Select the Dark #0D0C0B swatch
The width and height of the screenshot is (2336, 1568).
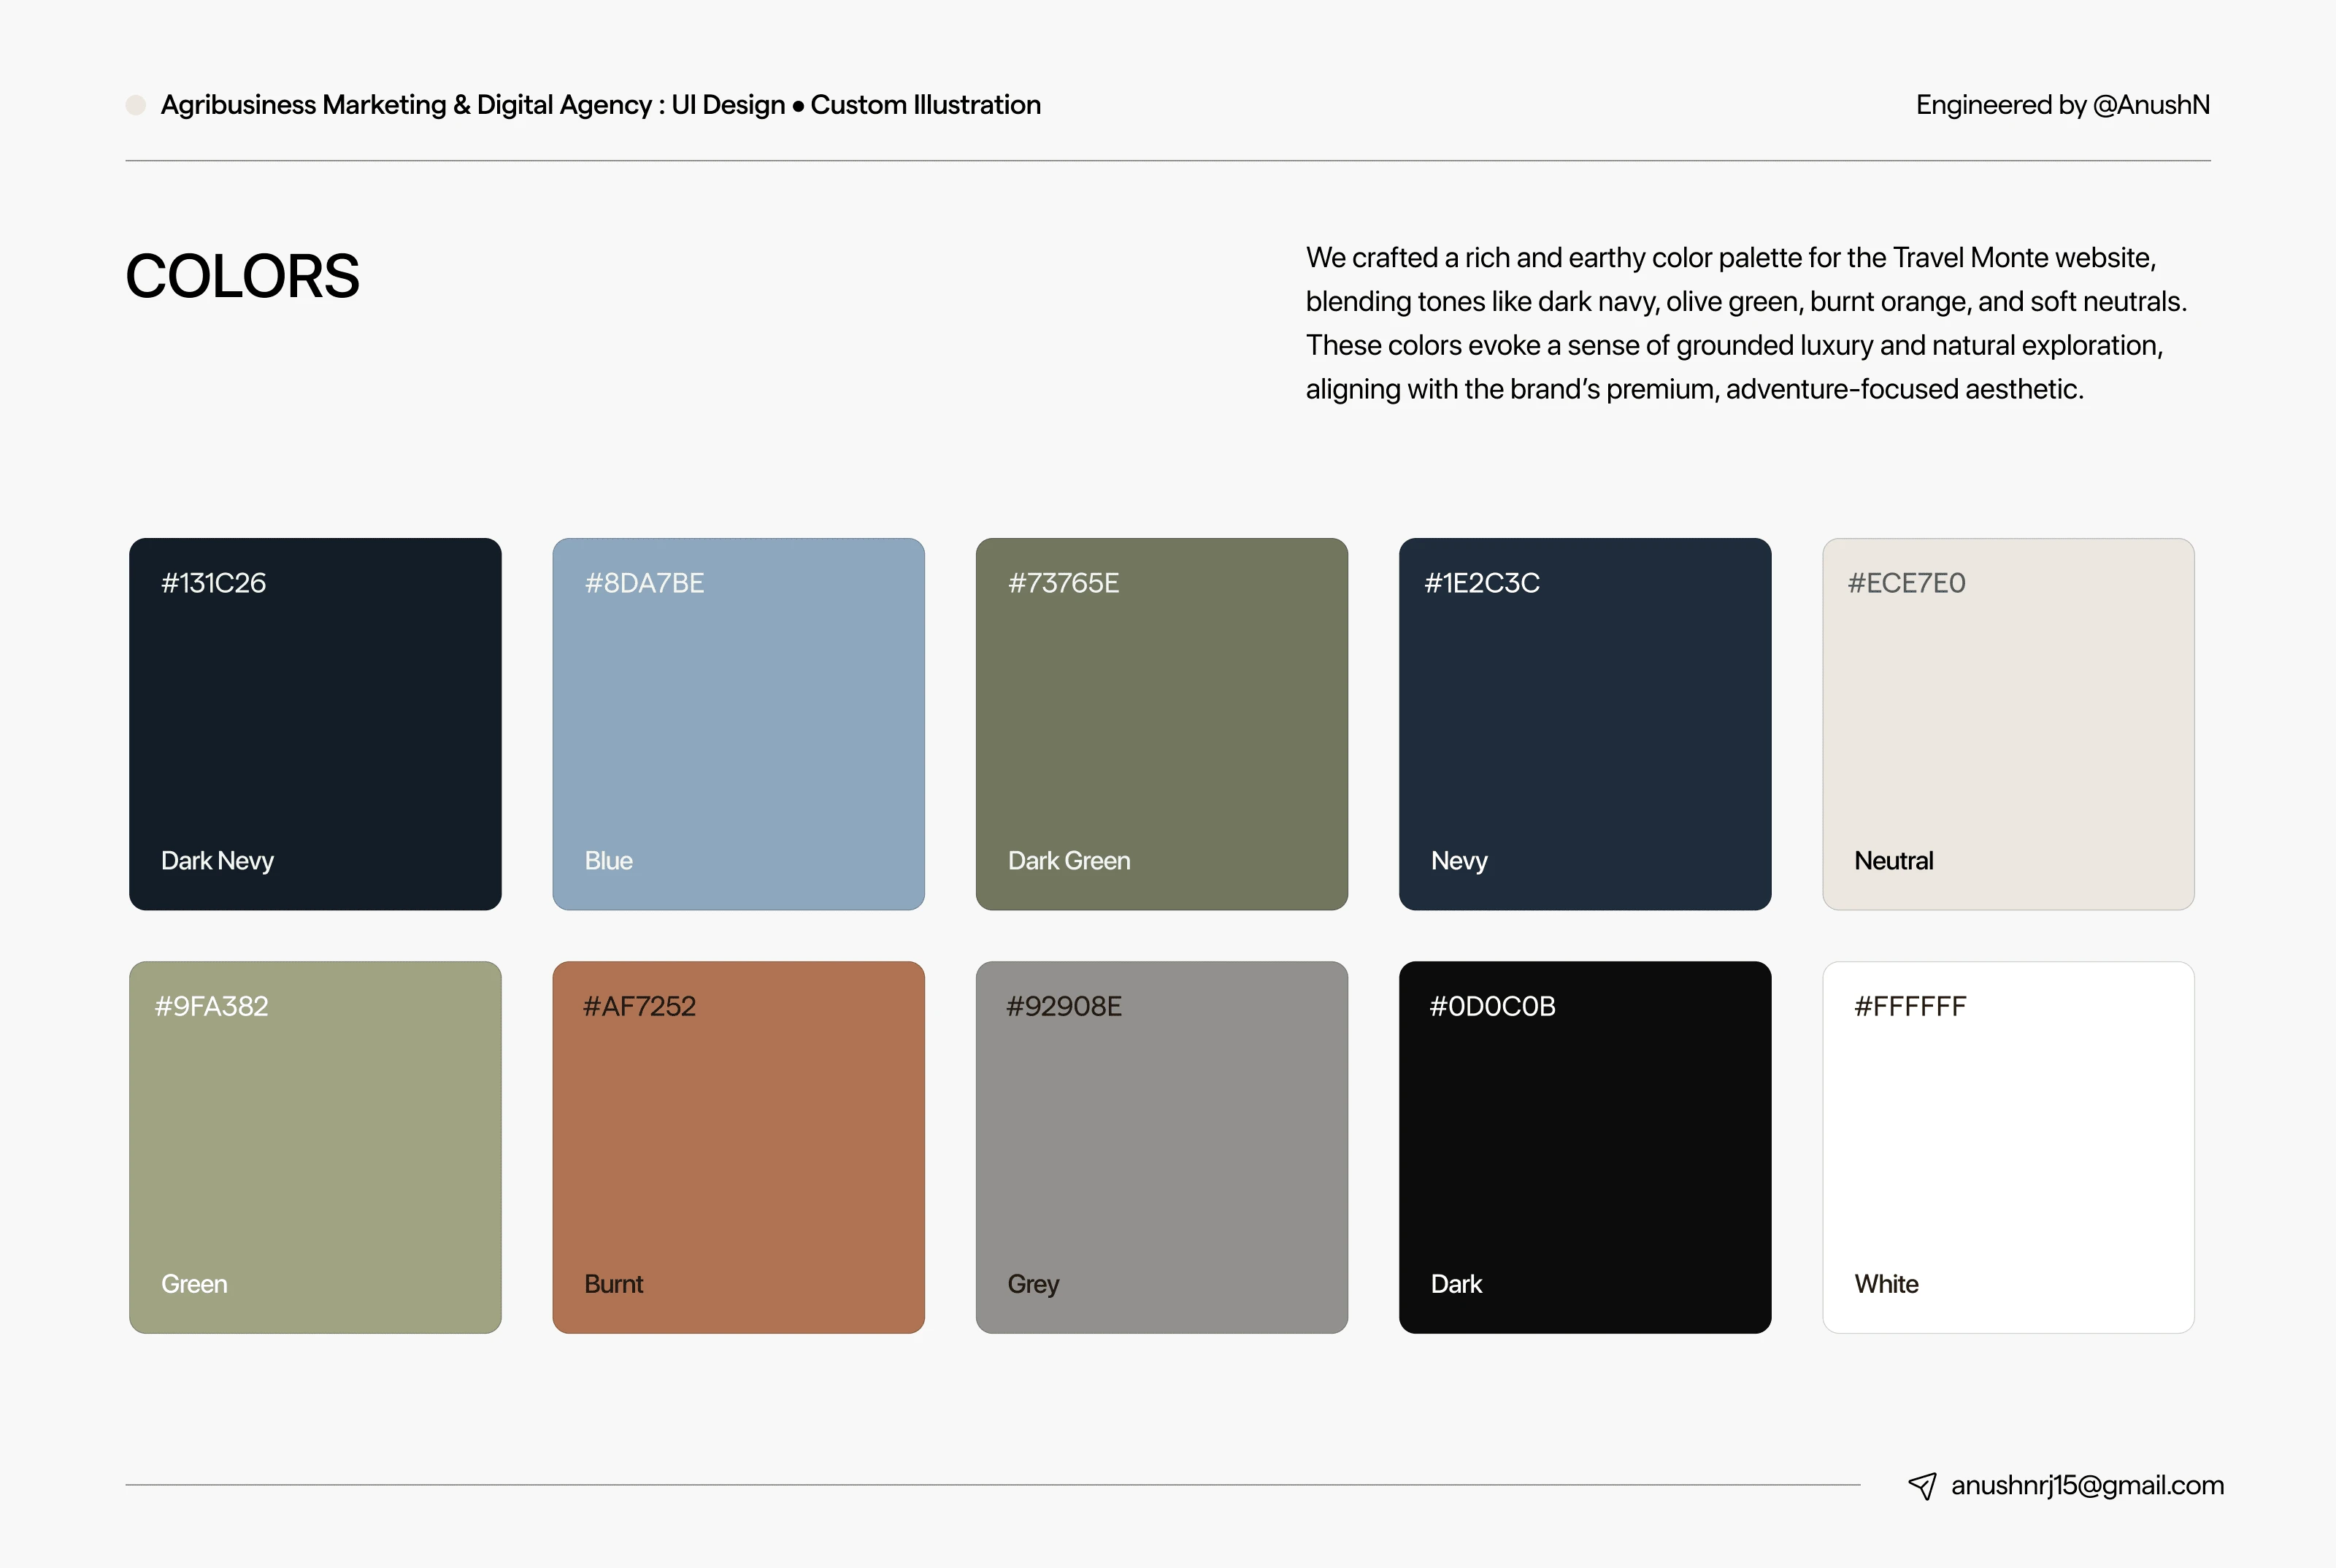tap(1585, 1147)
